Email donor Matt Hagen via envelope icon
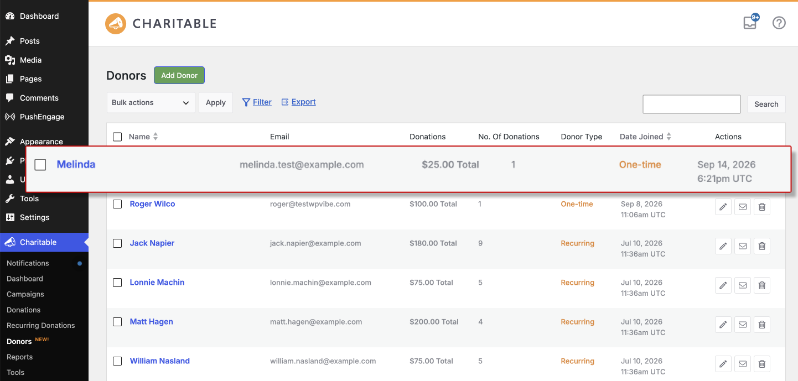Viewport: 798px width, 381px height. (x=743, y=325)
